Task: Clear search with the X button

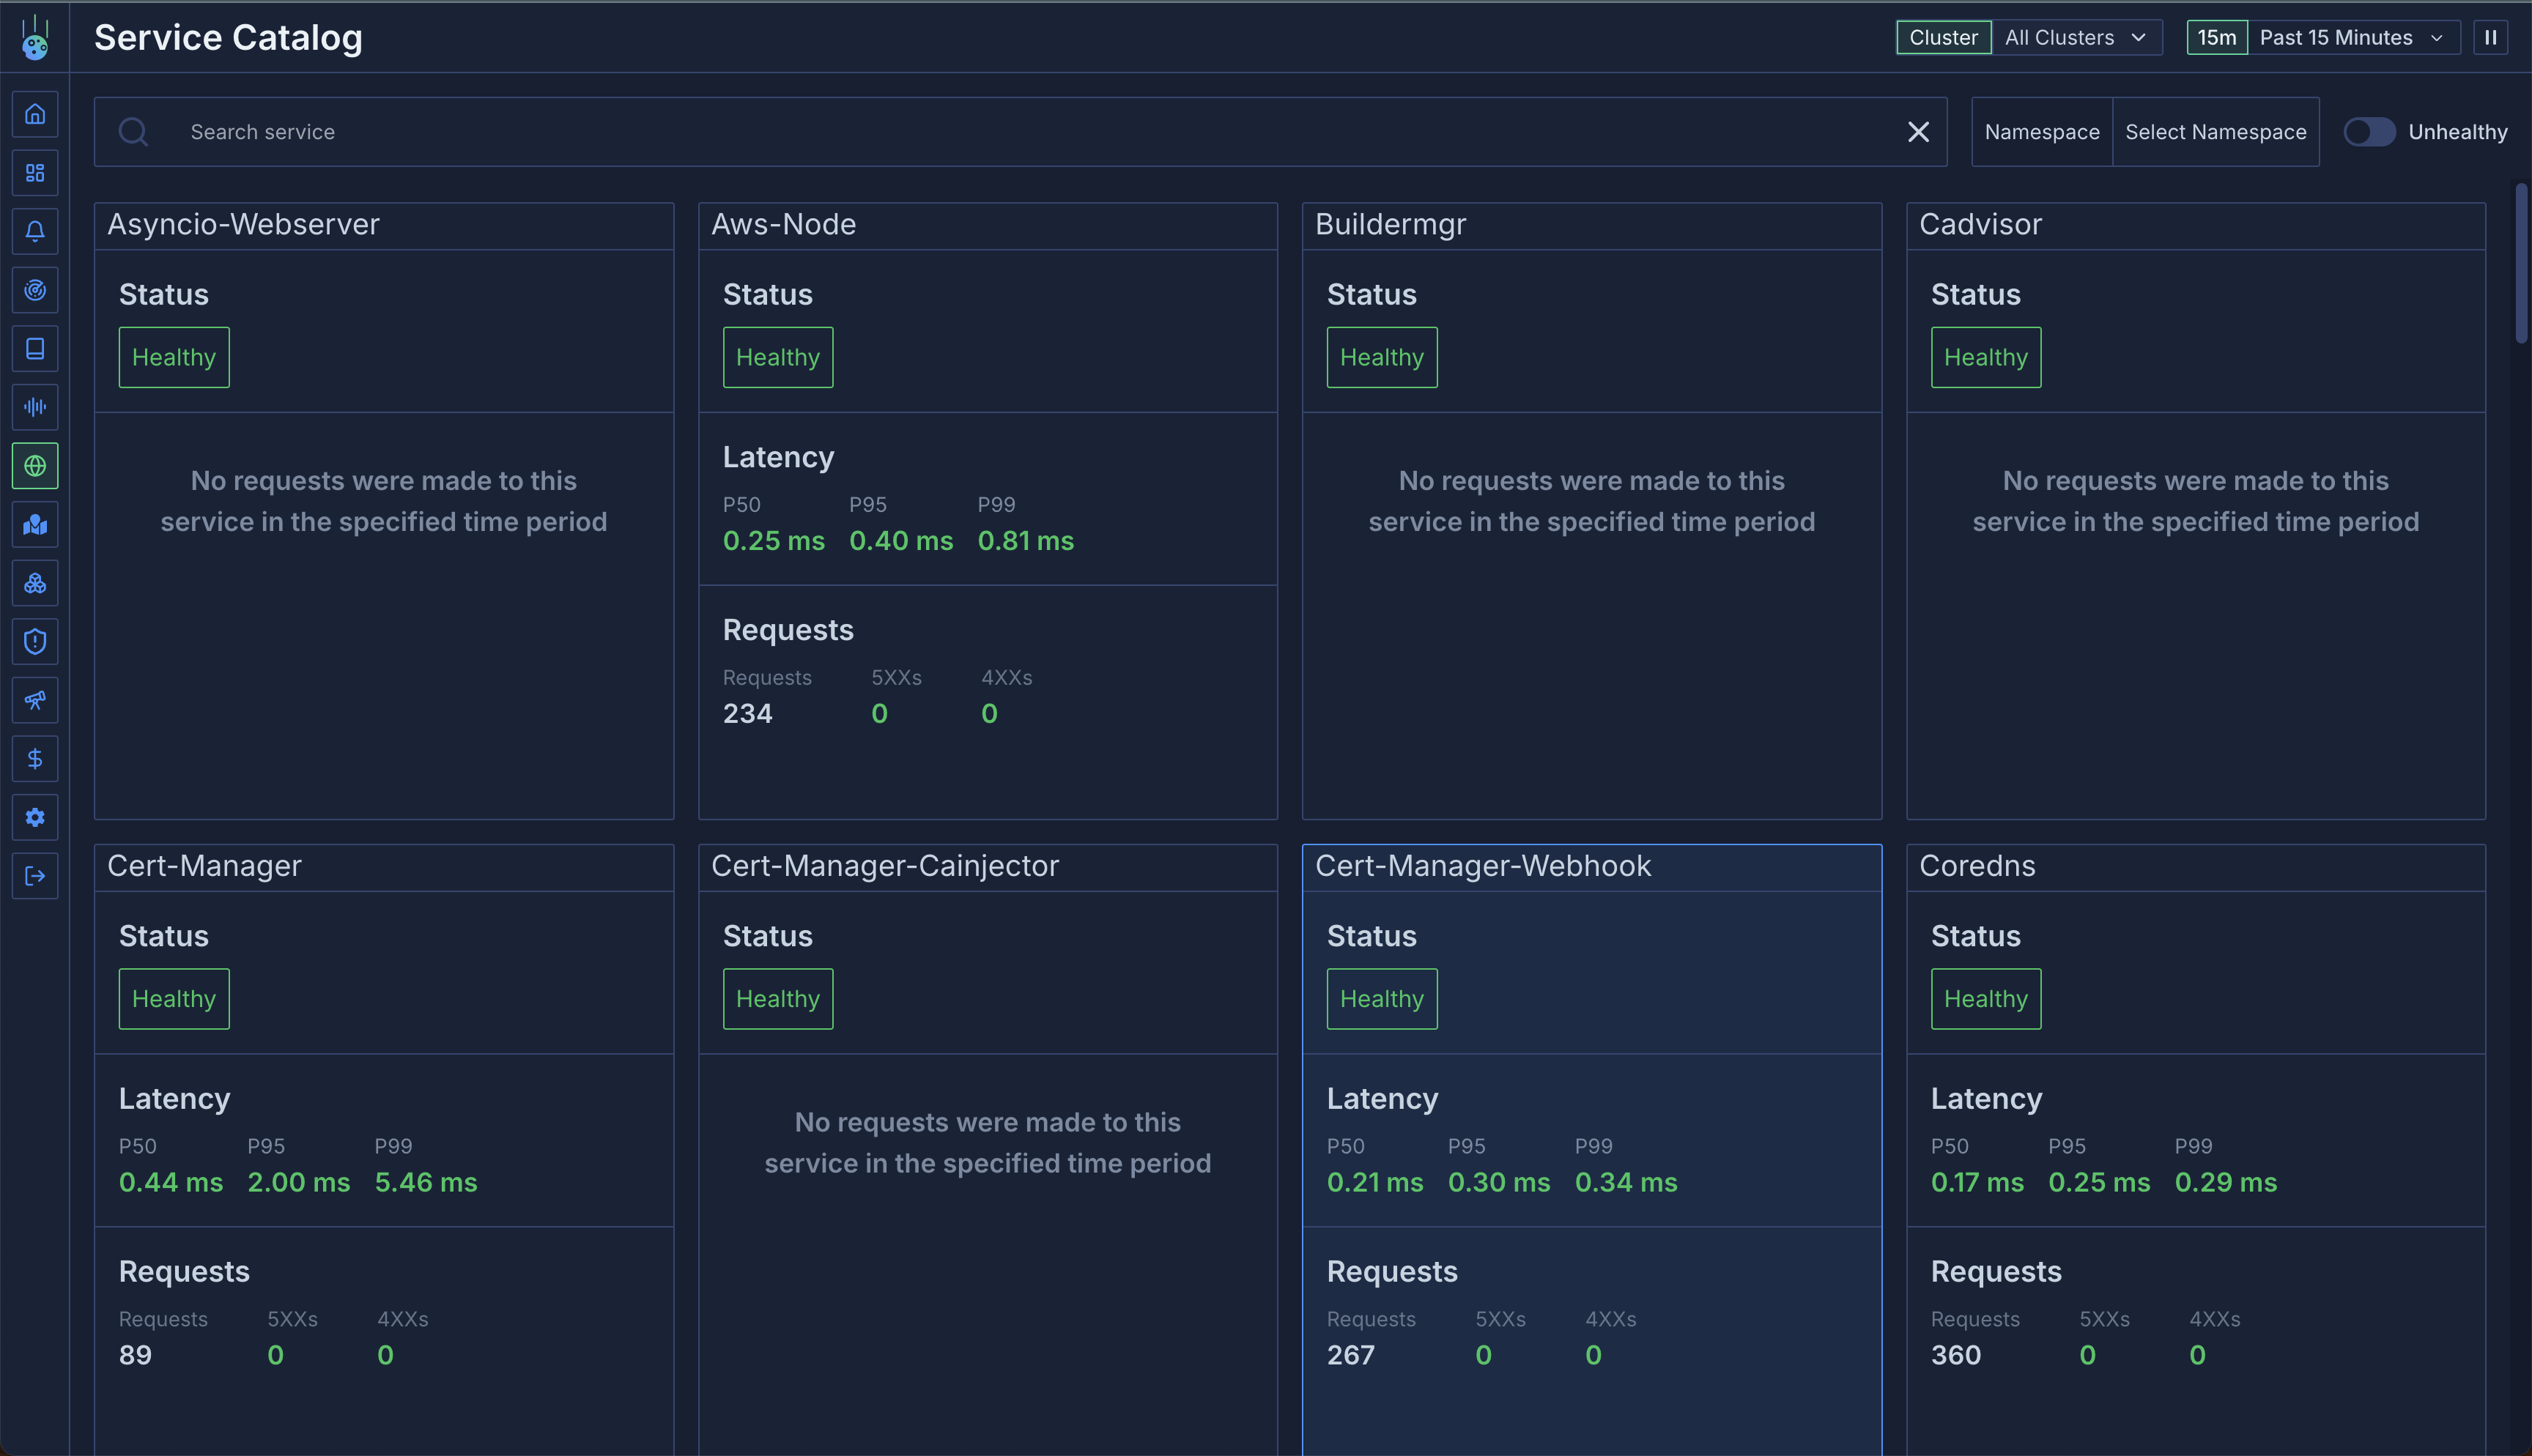Action: pyautogui.click(x=1917, y=132)
